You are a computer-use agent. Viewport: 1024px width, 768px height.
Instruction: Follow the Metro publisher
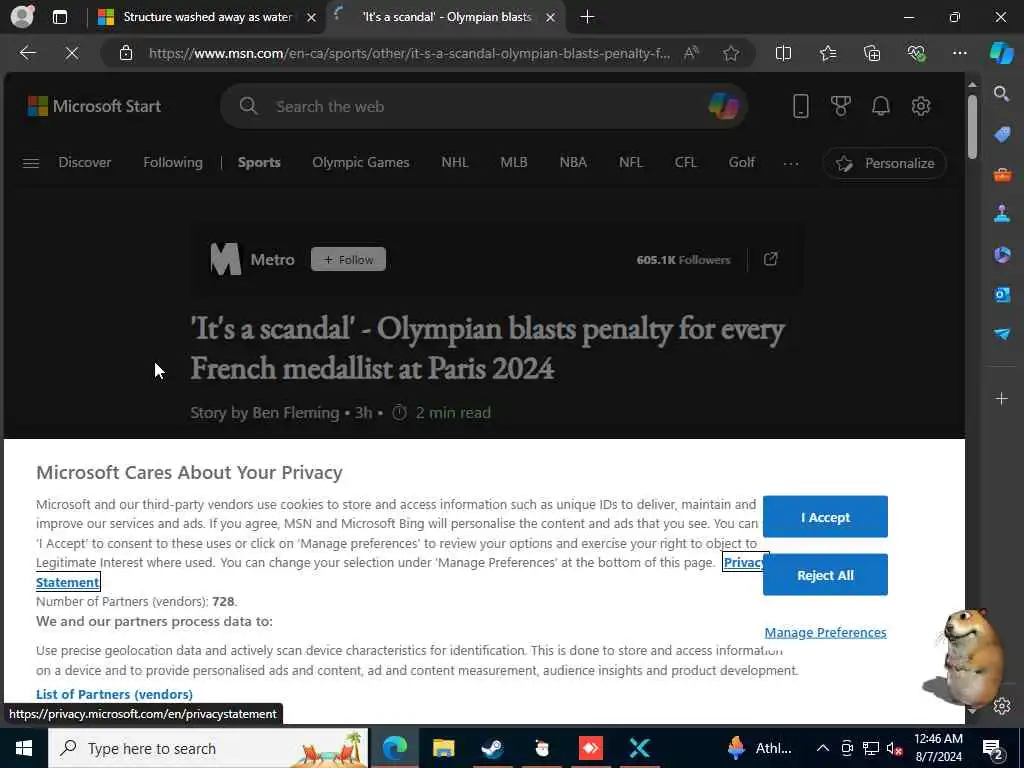[x=348, y=259]
